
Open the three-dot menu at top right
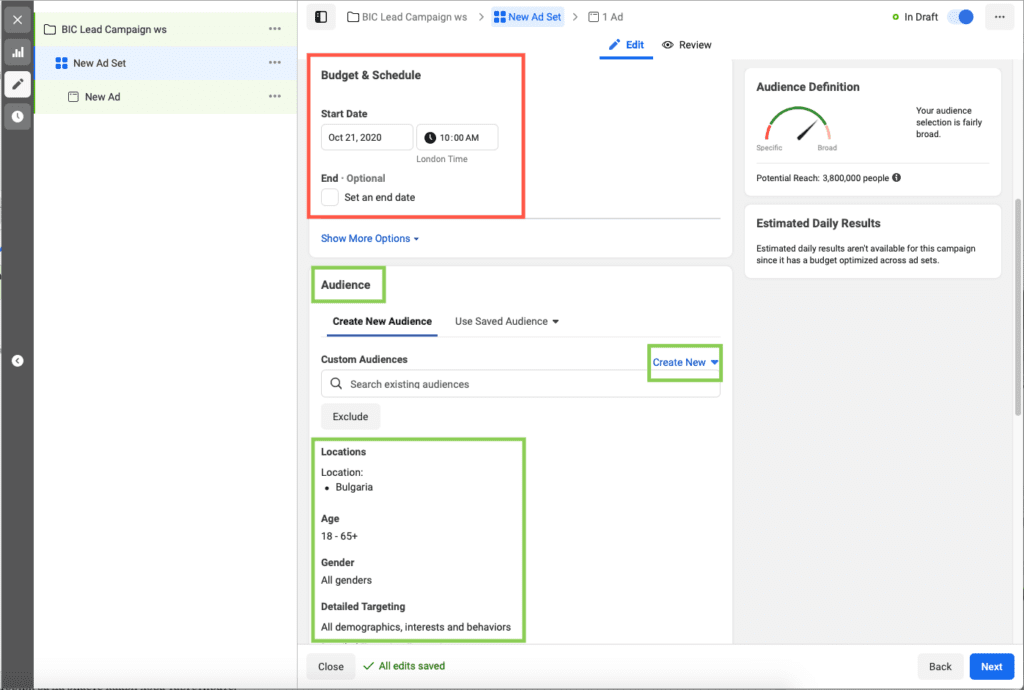pos(999,17)
